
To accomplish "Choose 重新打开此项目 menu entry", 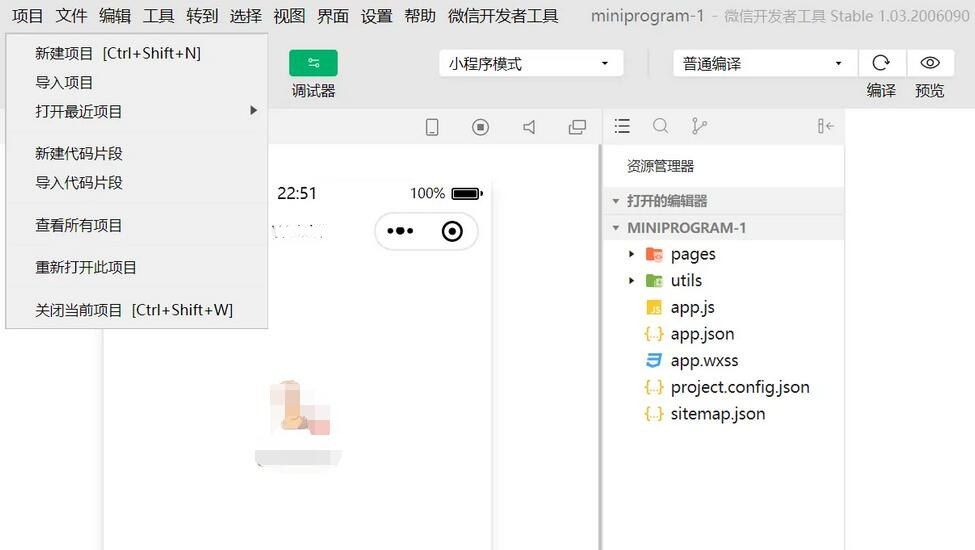I will (137, 267).
